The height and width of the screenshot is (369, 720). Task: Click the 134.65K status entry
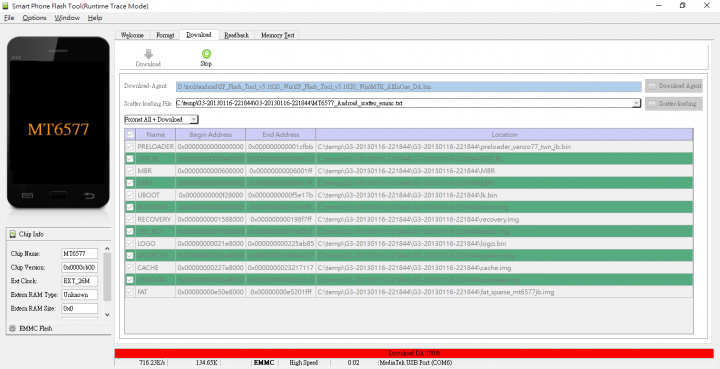[x=206, y=363]
